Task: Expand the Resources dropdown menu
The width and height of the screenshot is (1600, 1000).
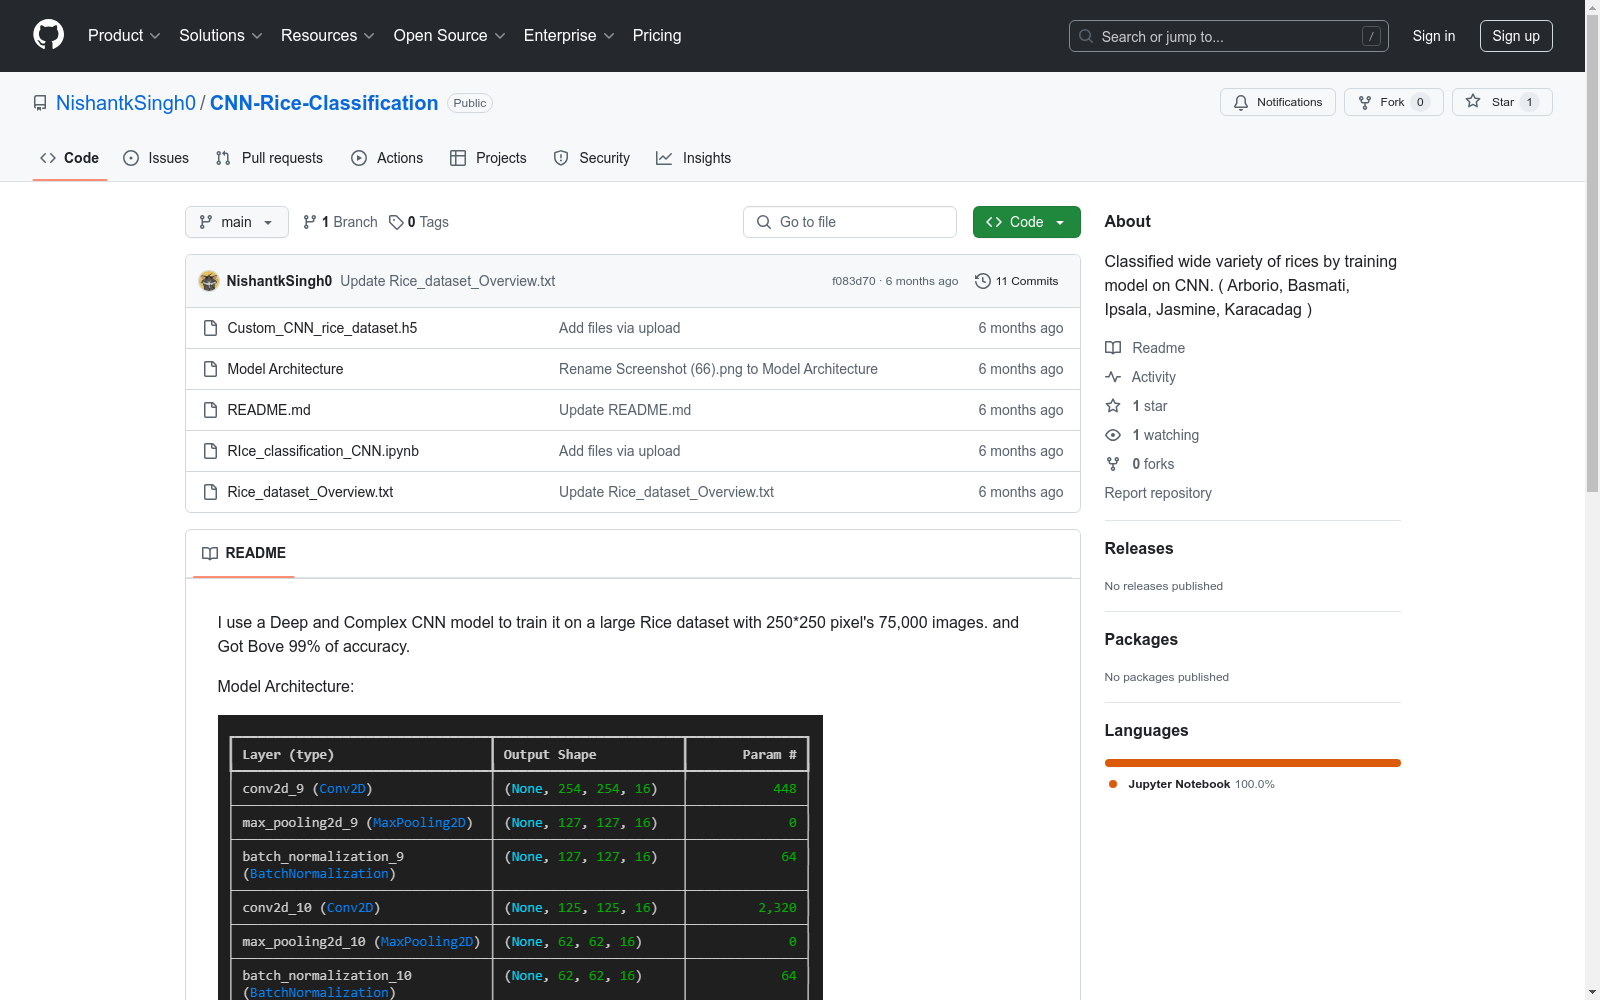Action: tap(328, 36)
